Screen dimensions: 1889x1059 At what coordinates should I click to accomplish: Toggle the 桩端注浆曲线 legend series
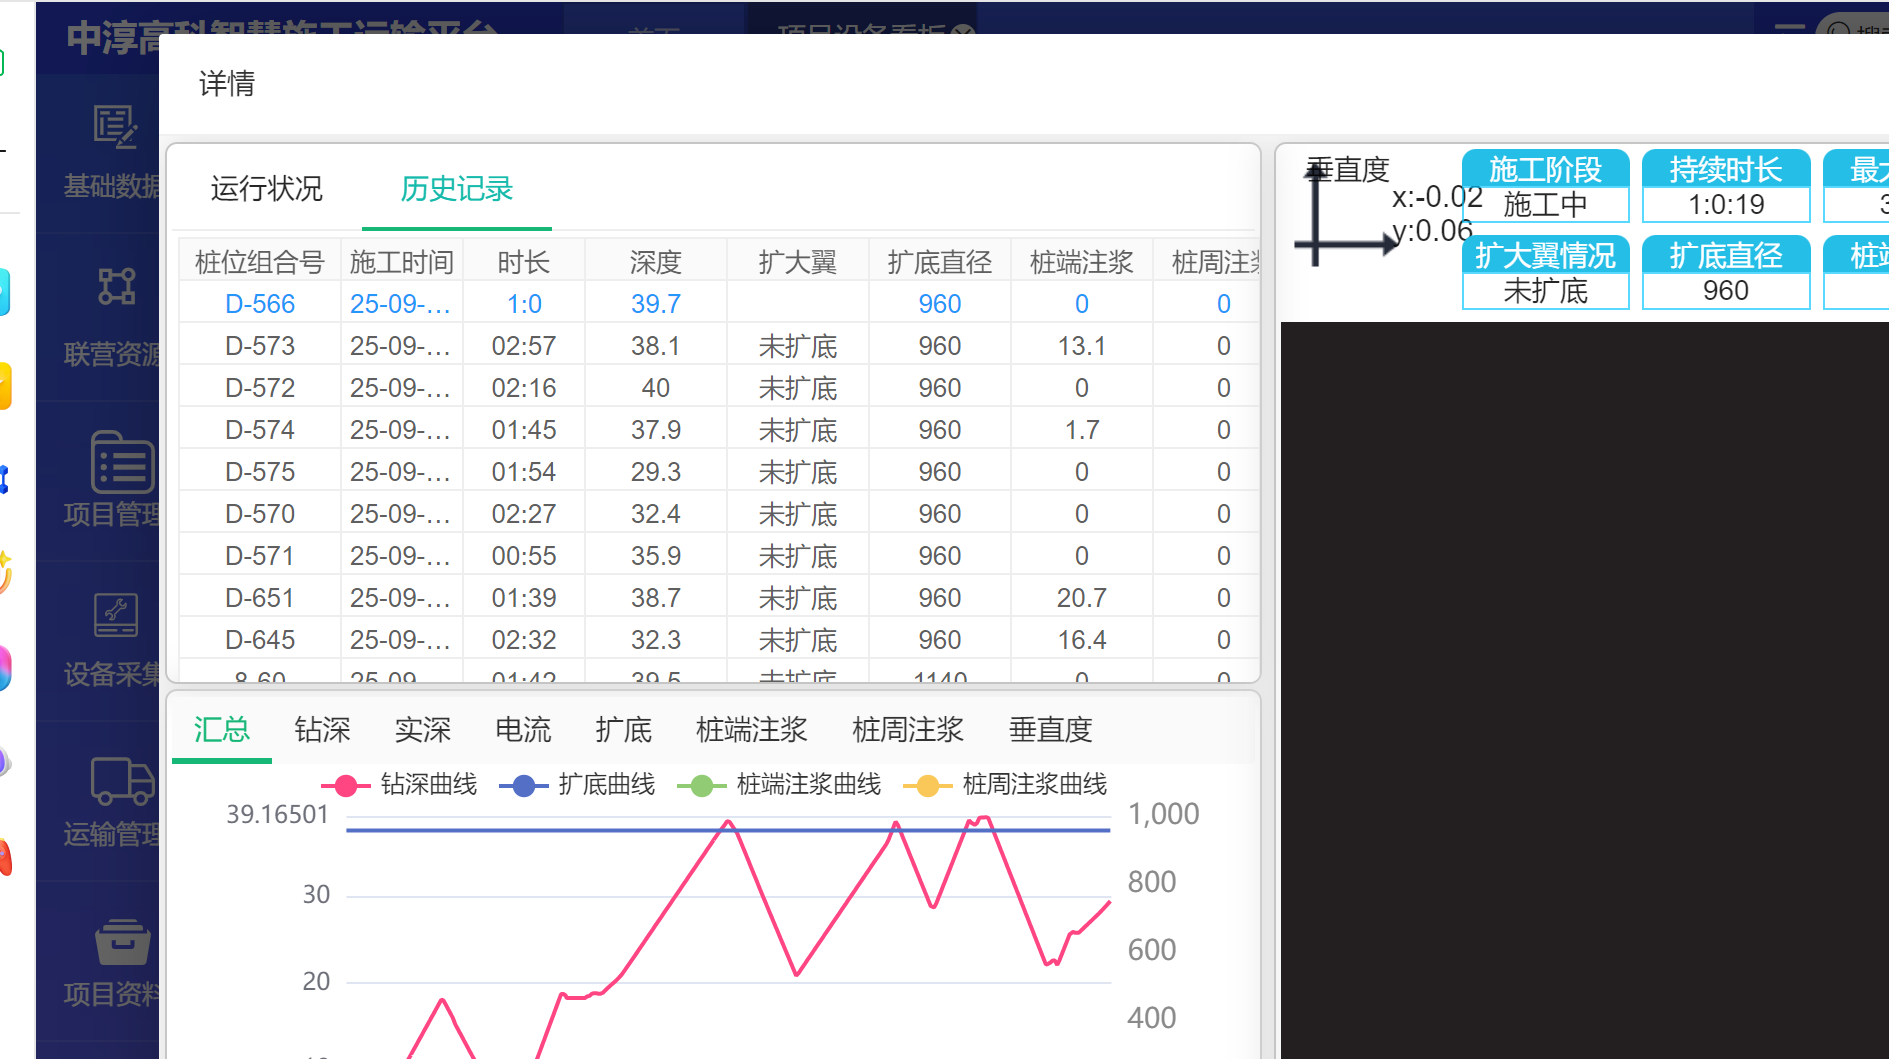tap(780, 785)
